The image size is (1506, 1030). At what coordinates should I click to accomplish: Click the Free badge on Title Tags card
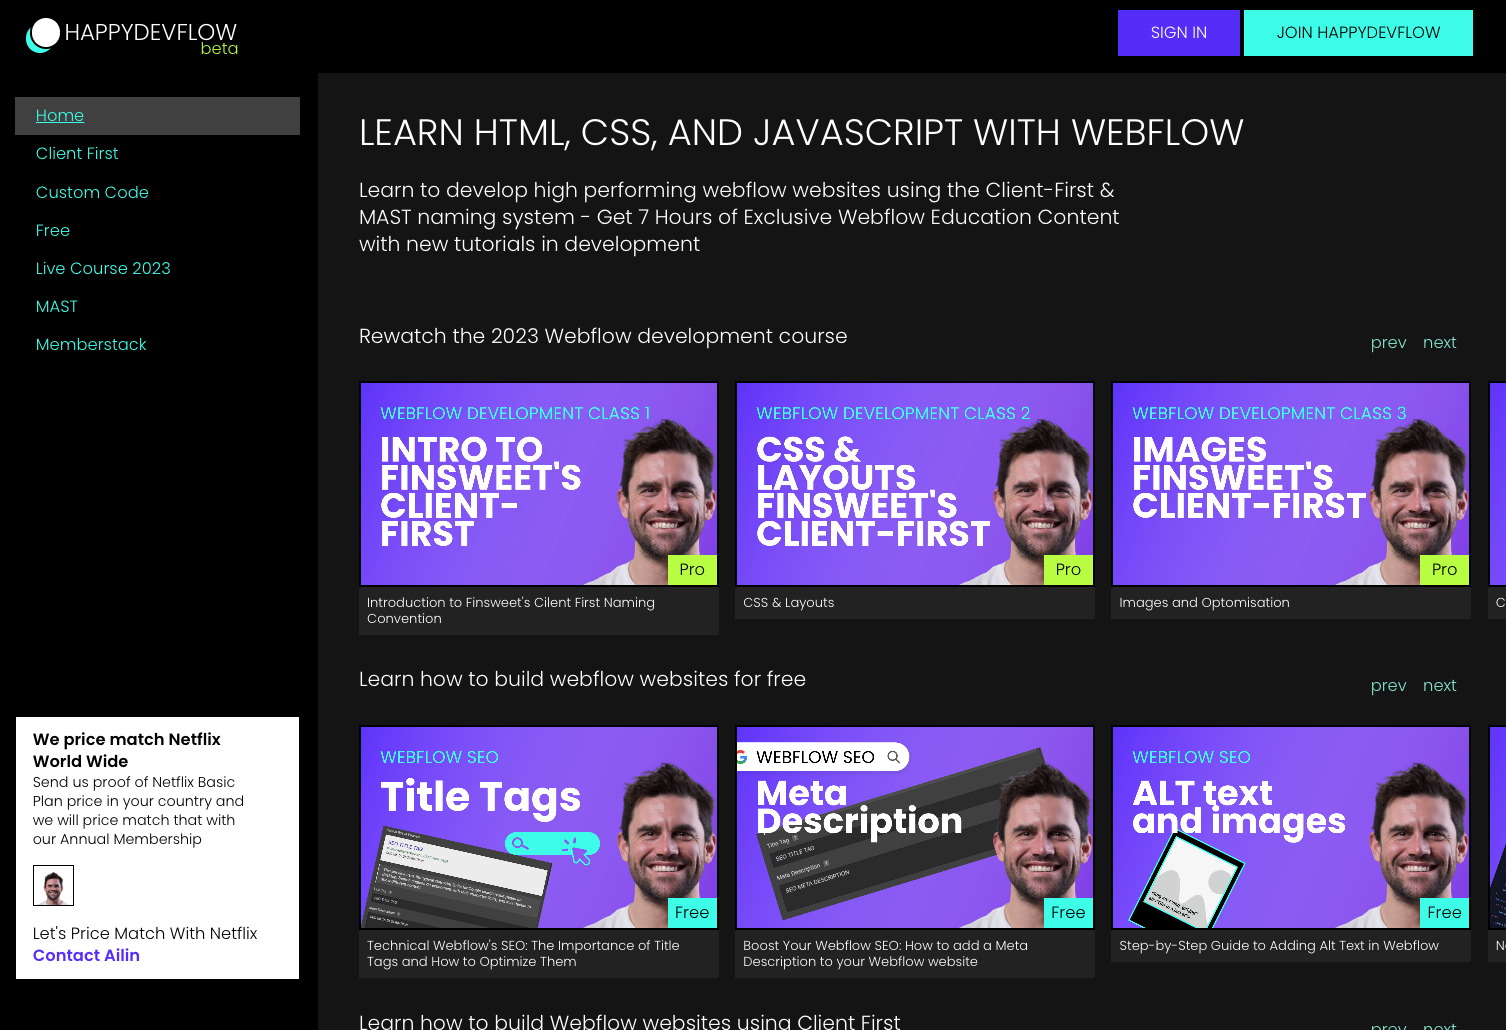pyautogui.click(x=692, y=912)
